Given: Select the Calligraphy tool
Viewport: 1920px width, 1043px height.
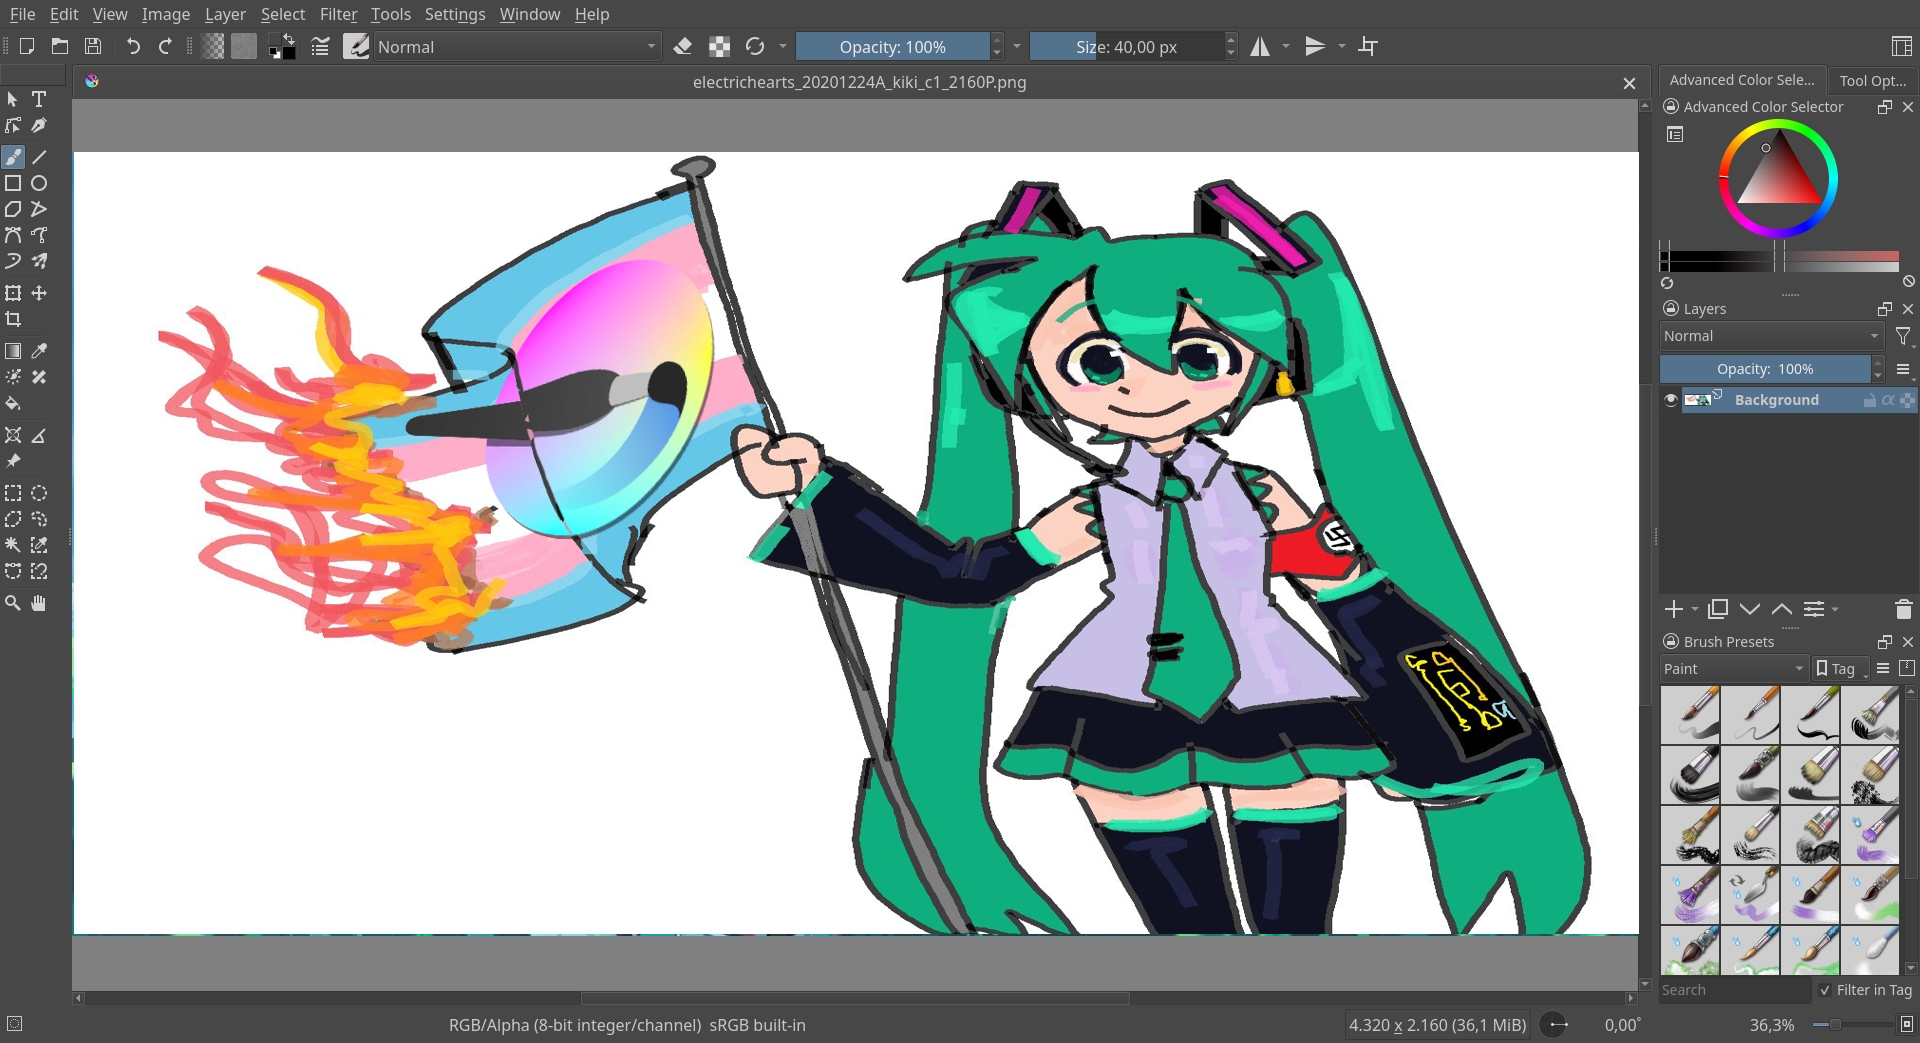Looking at the screenshot, I should click(x=39, y=125).
